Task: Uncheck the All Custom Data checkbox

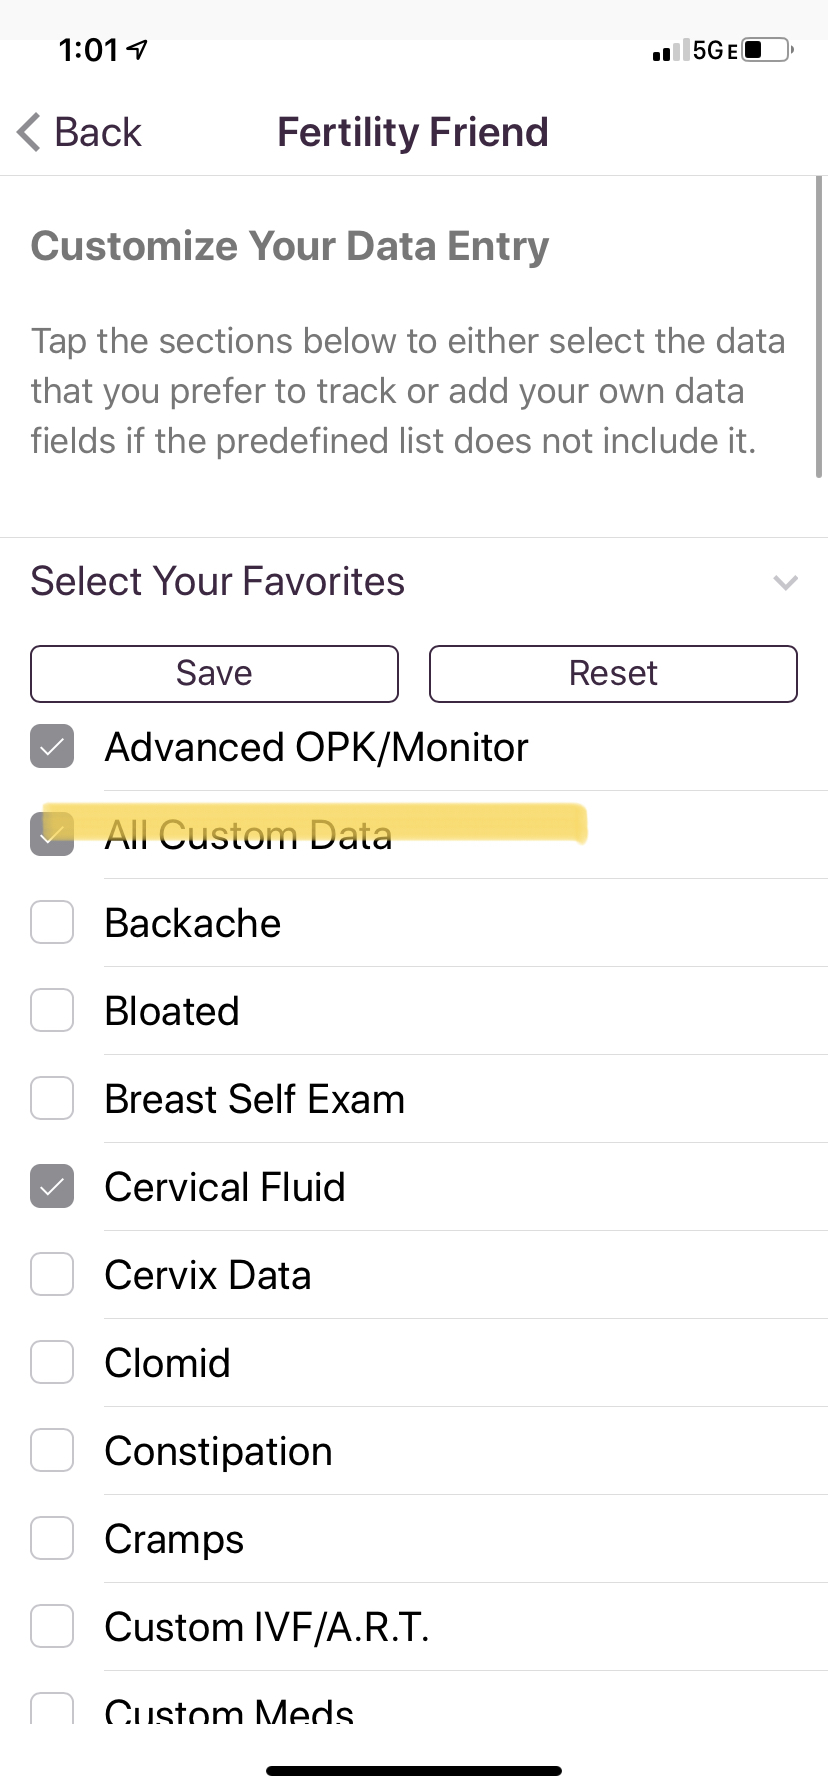Action: pos(52,834)
